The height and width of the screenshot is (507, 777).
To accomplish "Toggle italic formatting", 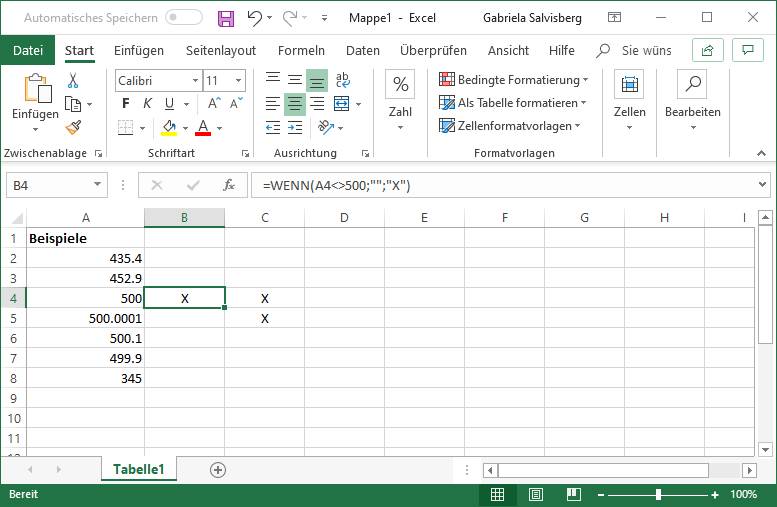I will [147, 103].
